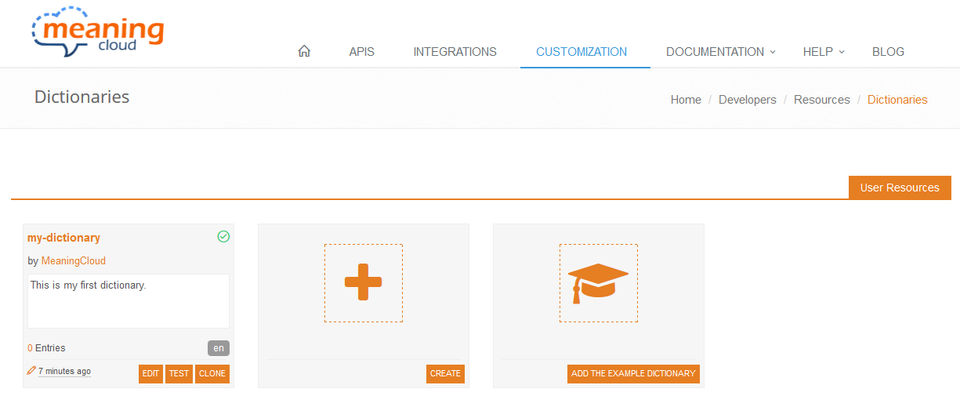Open the MeaningCloud author link
The image size is (960, 397).
(73, 260)
